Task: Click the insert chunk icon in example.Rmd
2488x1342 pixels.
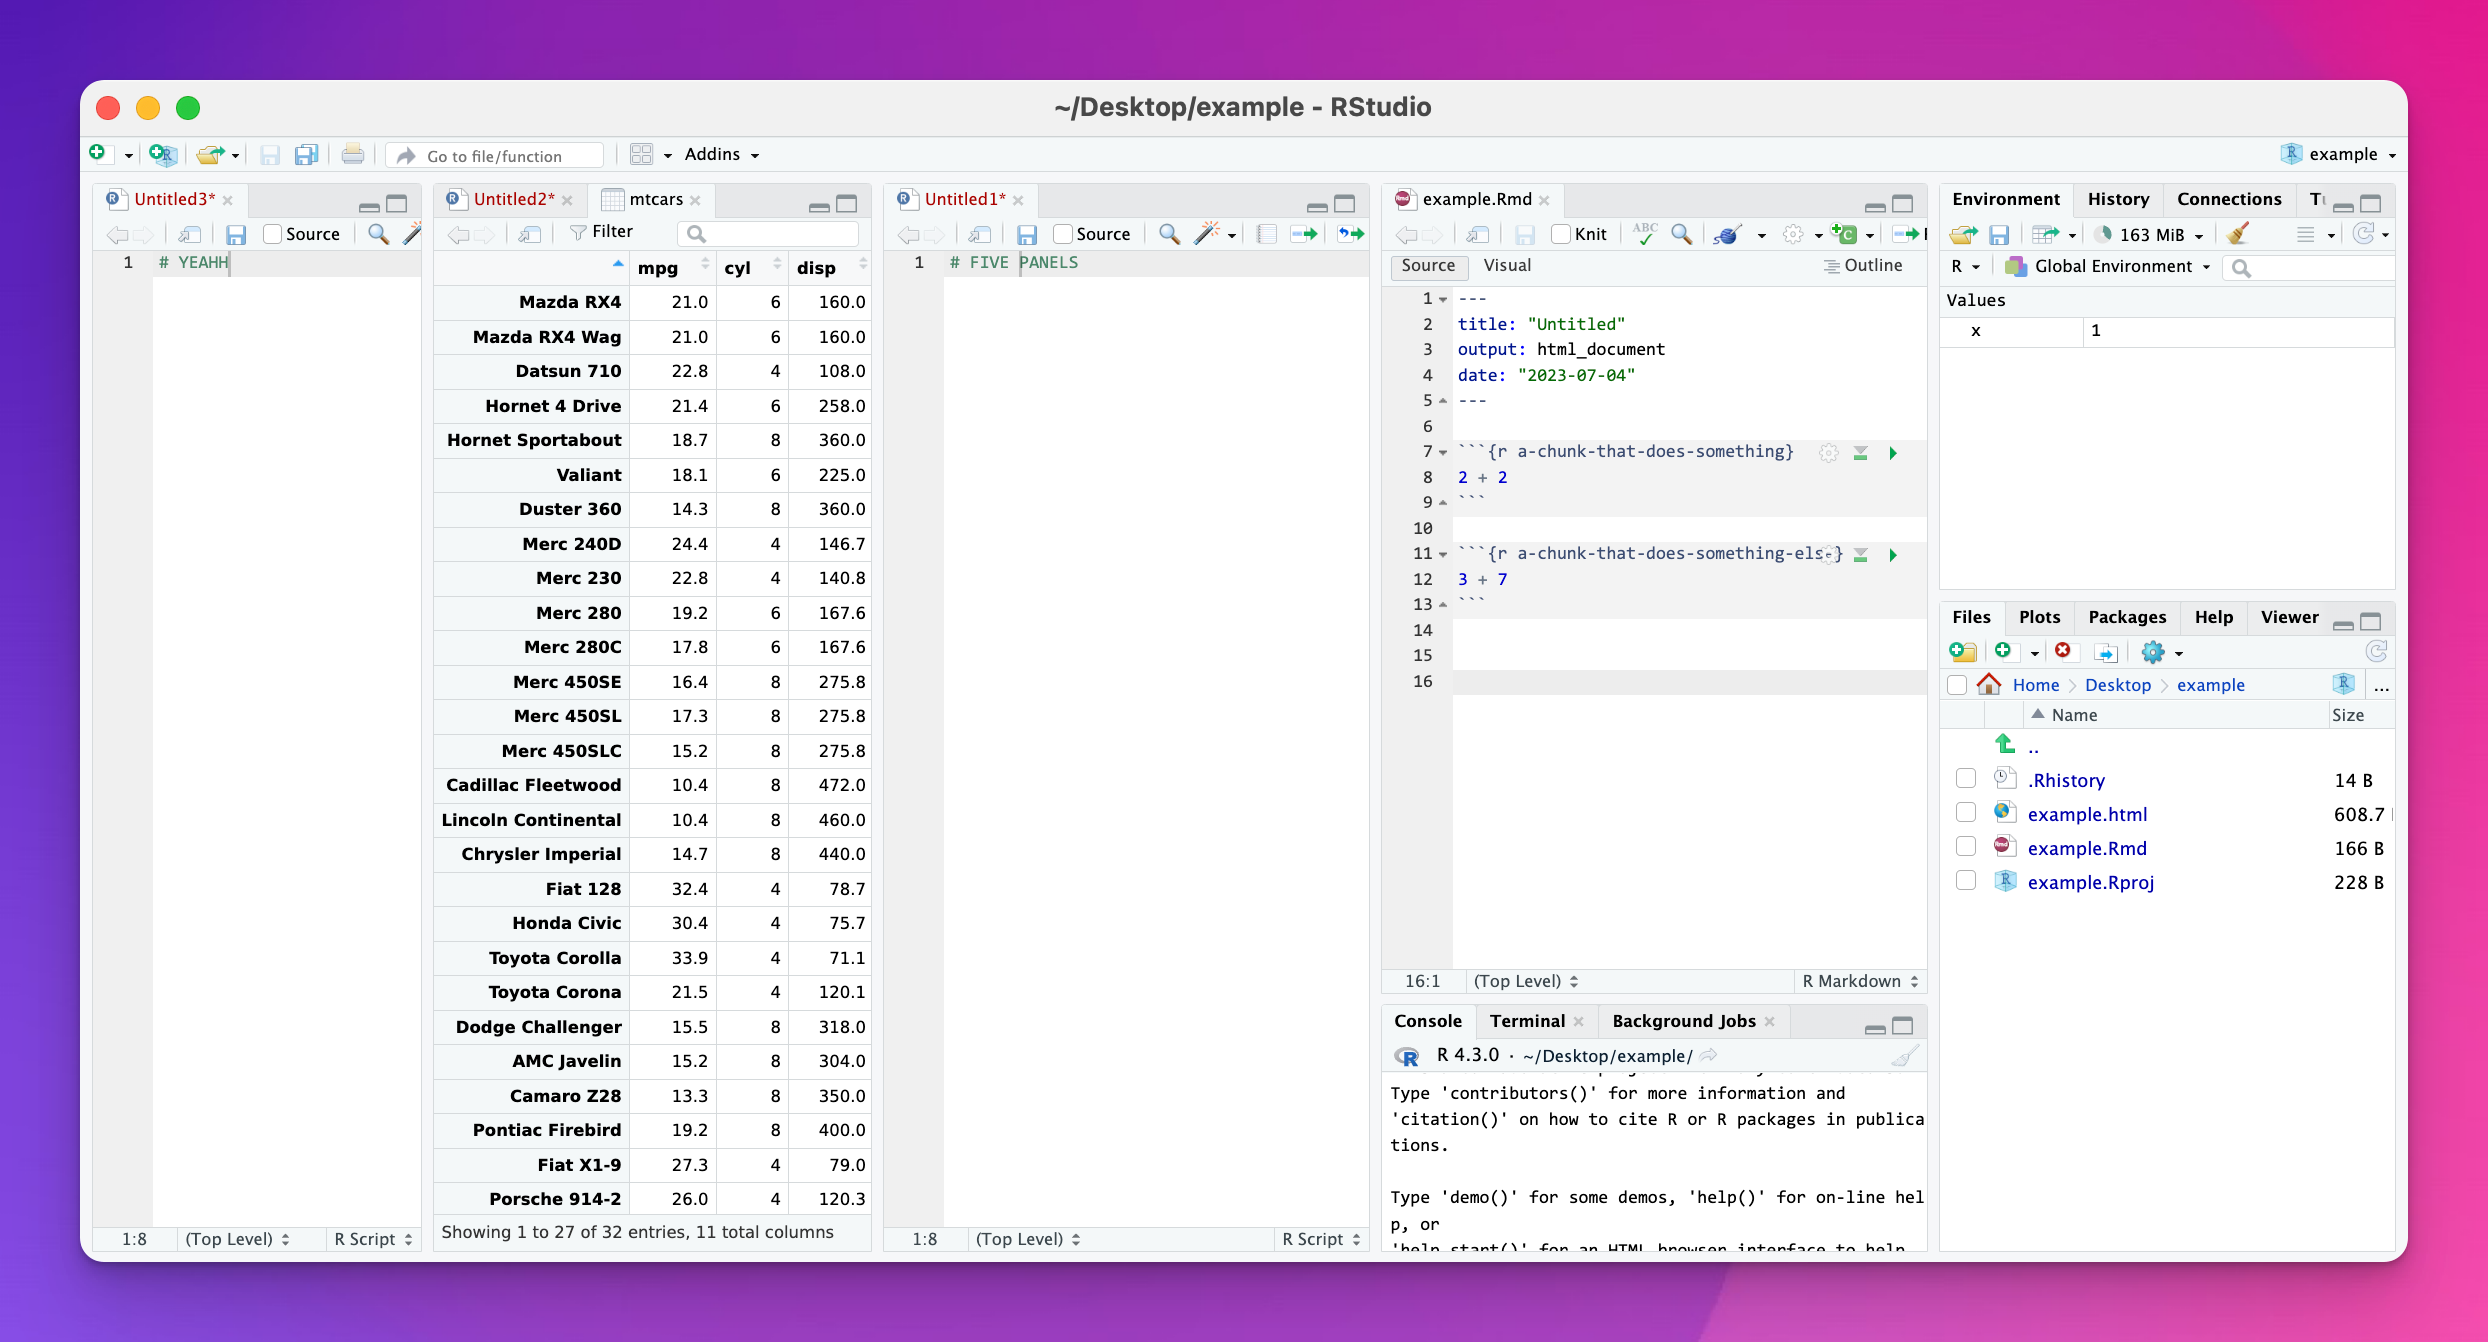Action: pos(1844,234)
